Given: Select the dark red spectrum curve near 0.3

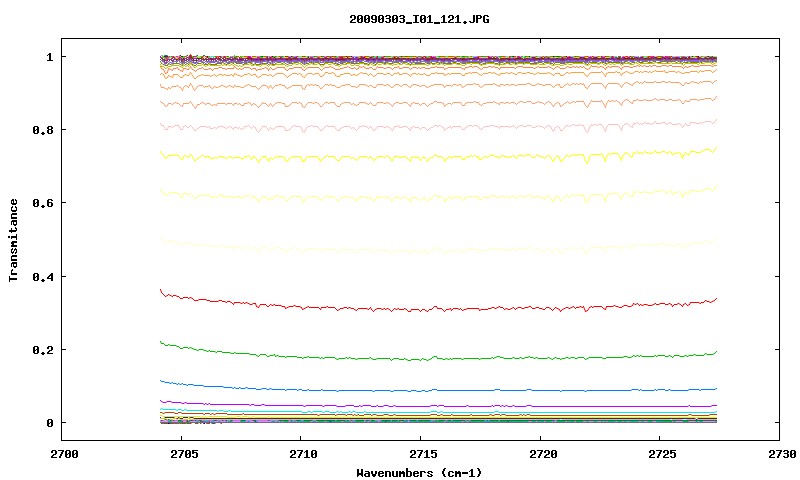Looking at the screenshot, I should pyautogui.click(x=439, y=309).
